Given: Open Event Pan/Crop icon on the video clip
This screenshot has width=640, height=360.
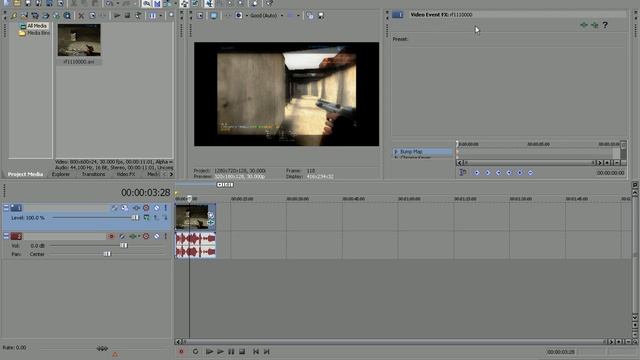Looking at the screenshot, I should point(211,215).
